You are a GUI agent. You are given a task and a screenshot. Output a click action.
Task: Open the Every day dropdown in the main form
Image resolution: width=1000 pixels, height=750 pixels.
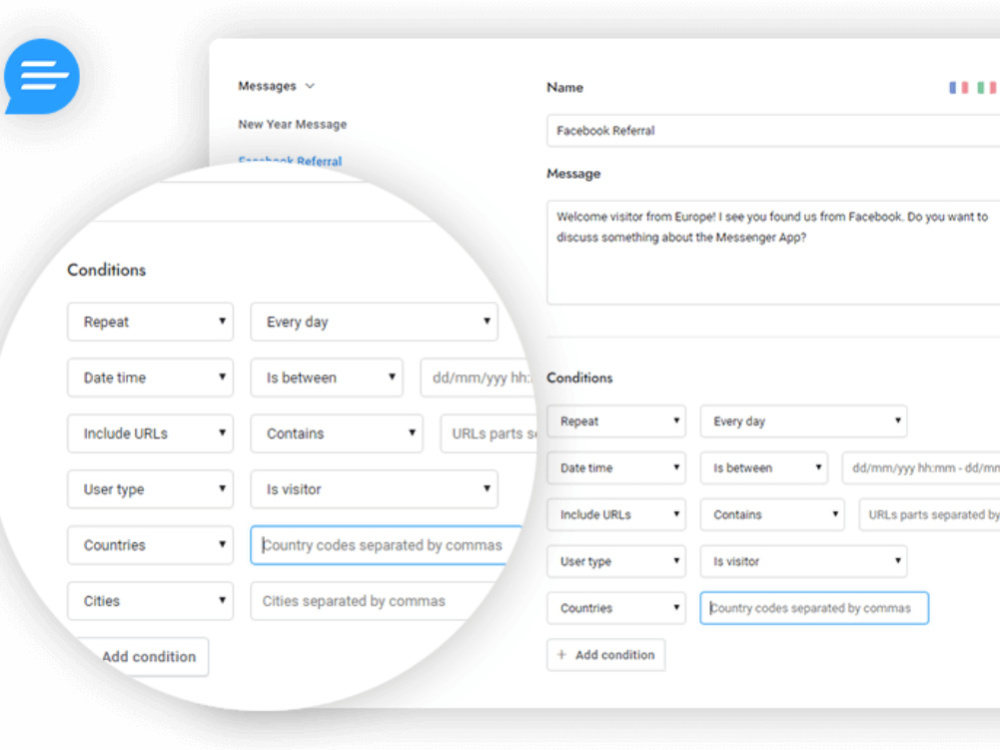[804, 421]
